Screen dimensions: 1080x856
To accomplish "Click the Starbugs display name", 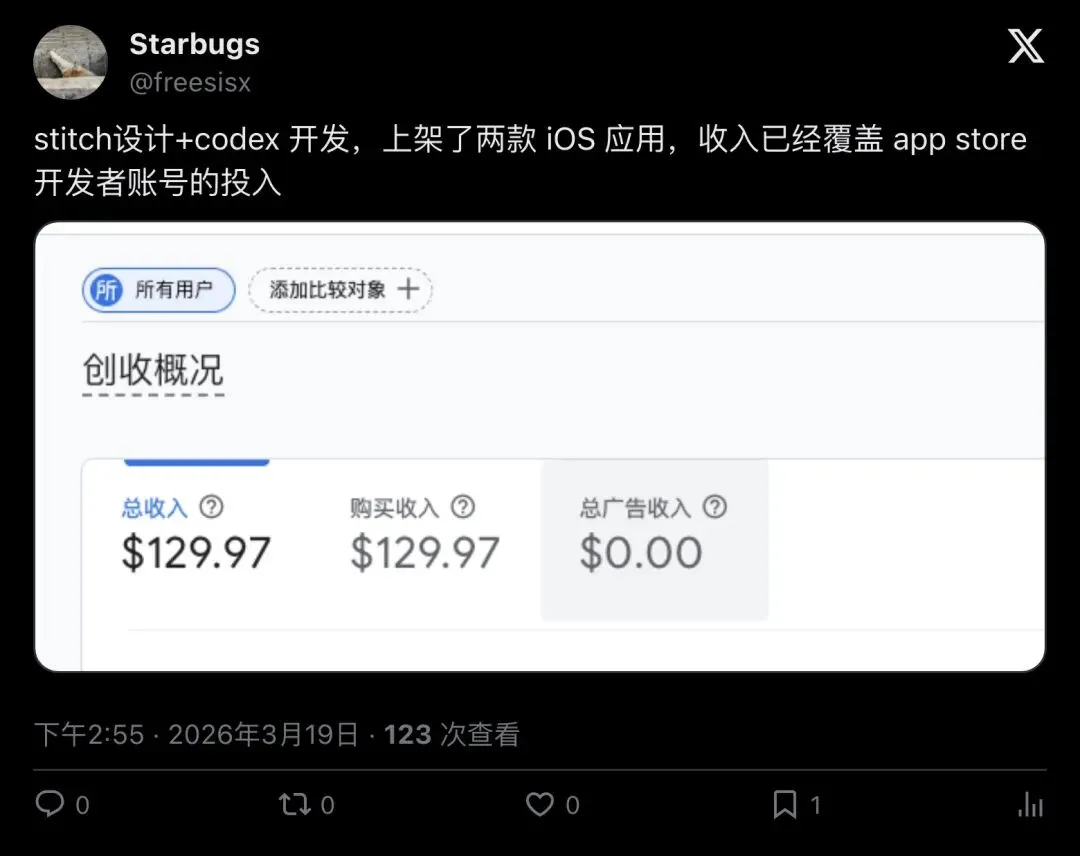I will point(194,44).
